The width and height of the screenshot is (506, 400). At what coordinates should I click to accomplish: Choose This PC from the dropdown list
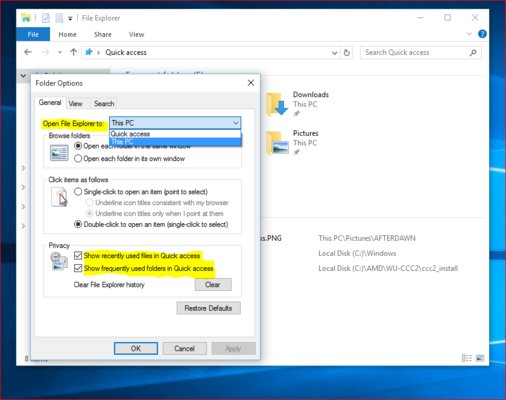pos(175,142)
